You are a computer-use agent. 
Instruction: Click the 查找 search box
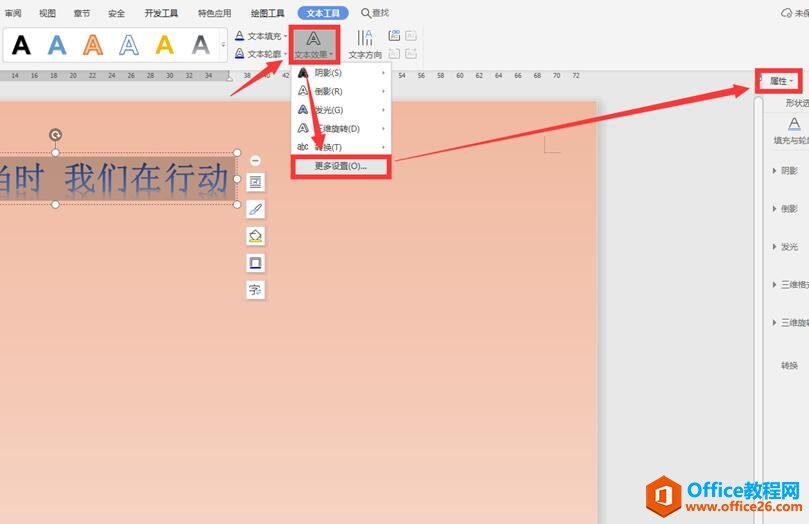tap(375, 13)
